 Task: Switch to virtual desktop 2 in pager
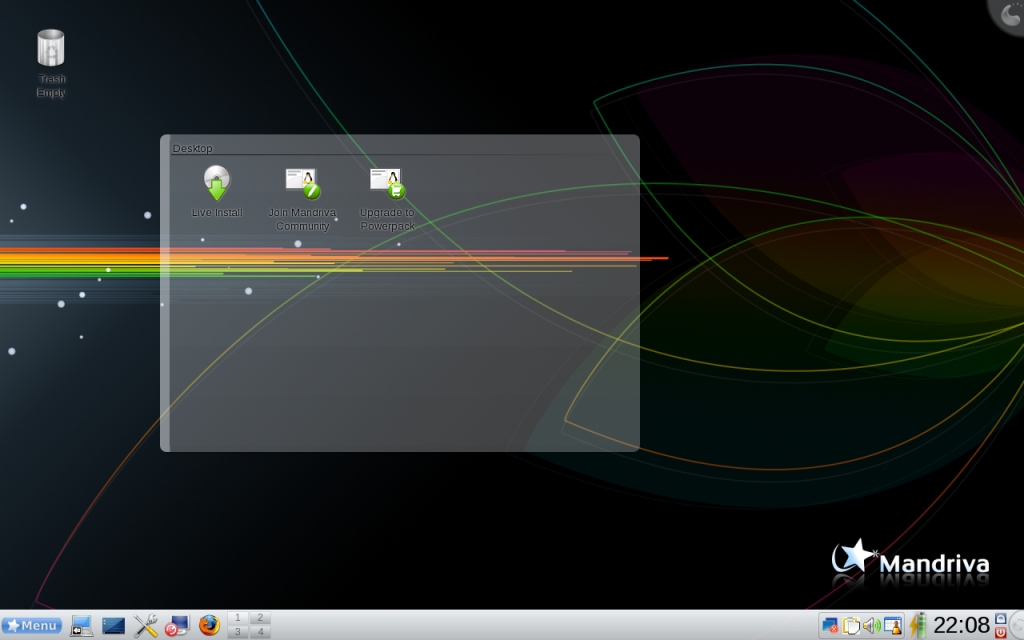[x=260, y=618]
